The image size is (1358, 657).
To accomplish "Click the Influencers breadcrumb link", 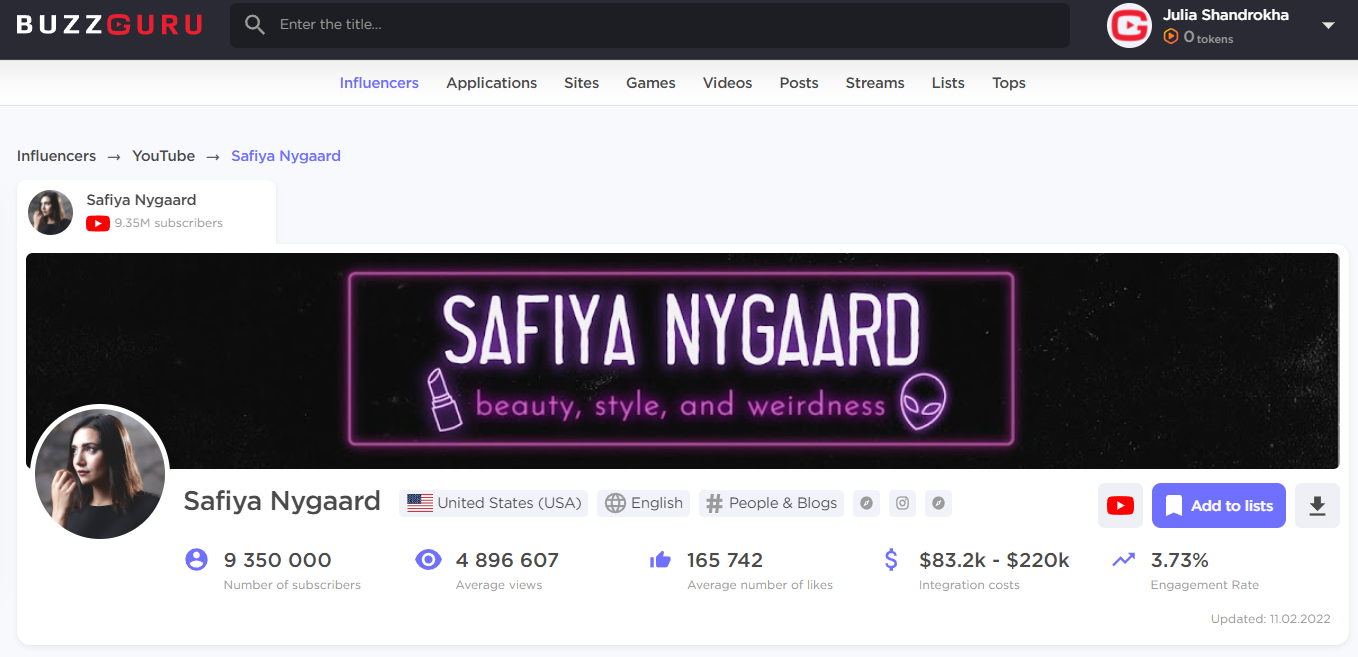I will [57, 156].
